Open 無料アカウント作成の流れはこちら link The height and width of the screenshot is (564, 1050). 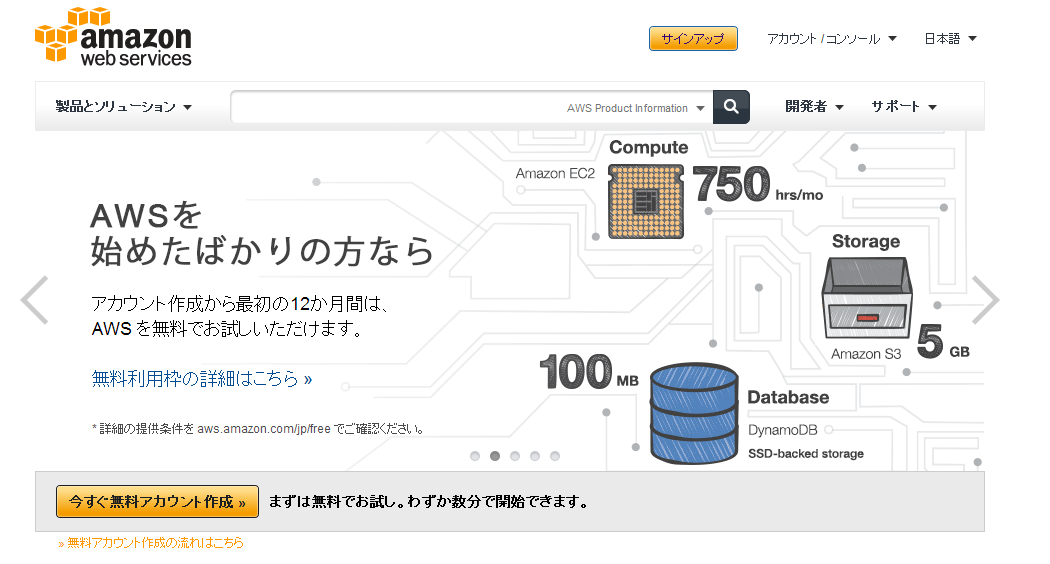point(151,543)
